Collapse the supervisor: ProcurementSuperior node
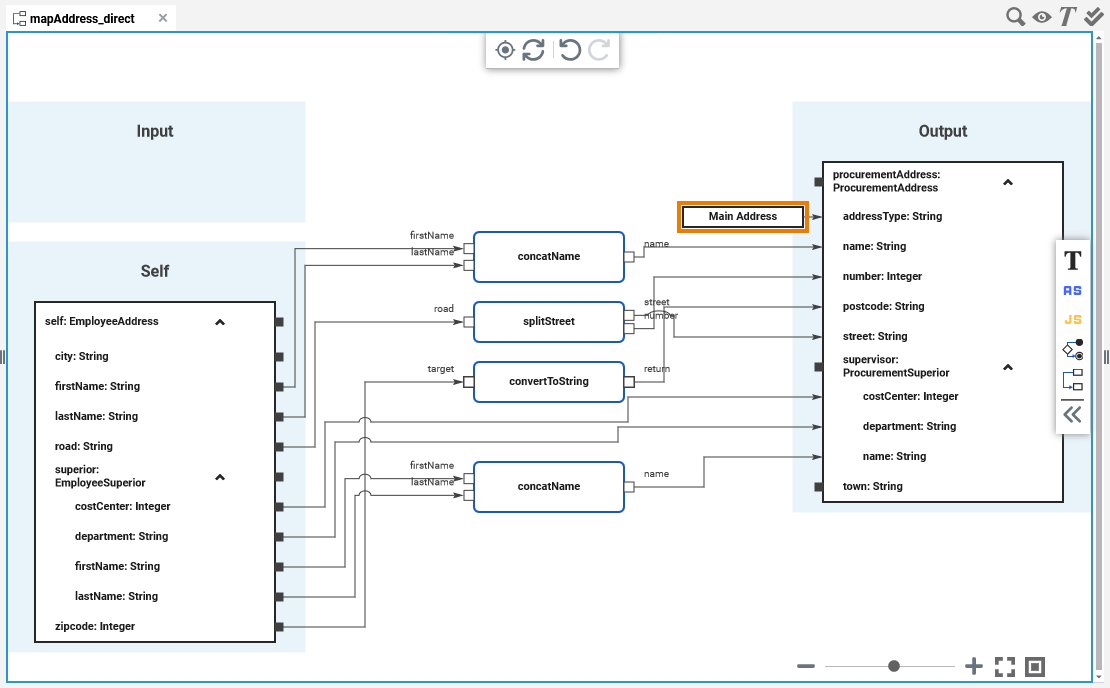 point(1008,367)
